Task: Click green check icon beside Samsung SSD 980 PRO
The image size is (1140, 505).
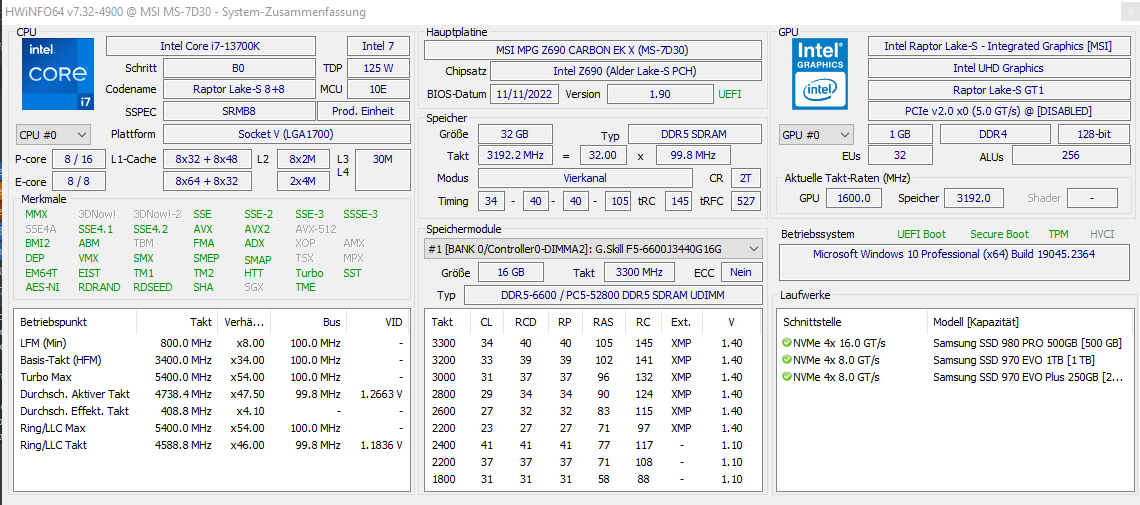Action: coord(787,342)
